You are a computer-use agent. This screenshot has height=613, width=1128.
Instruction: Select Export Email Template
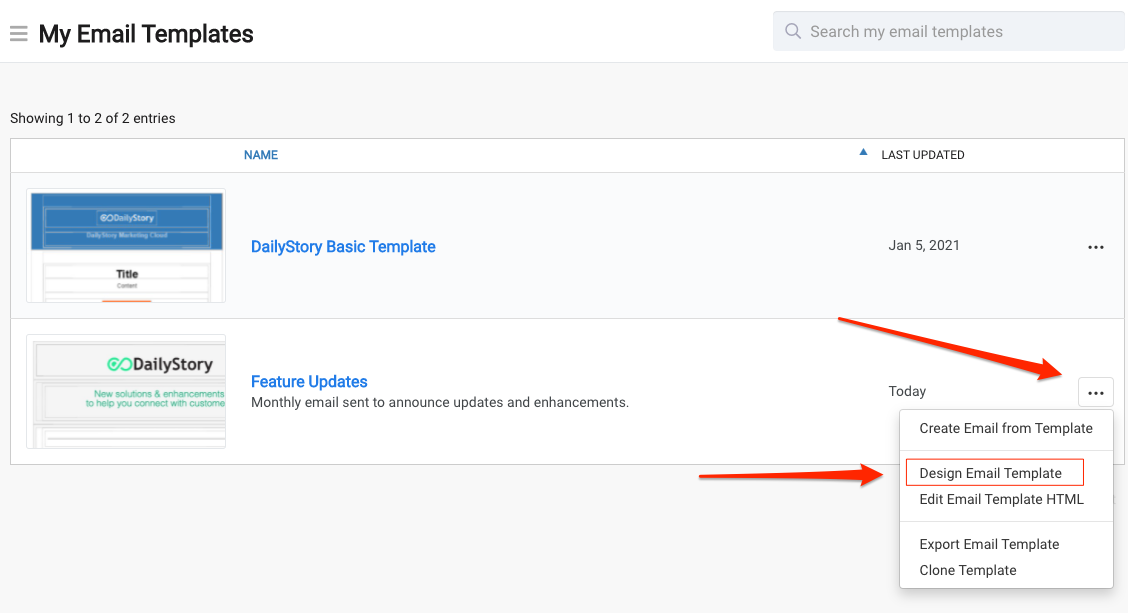[x=989, y=544]
